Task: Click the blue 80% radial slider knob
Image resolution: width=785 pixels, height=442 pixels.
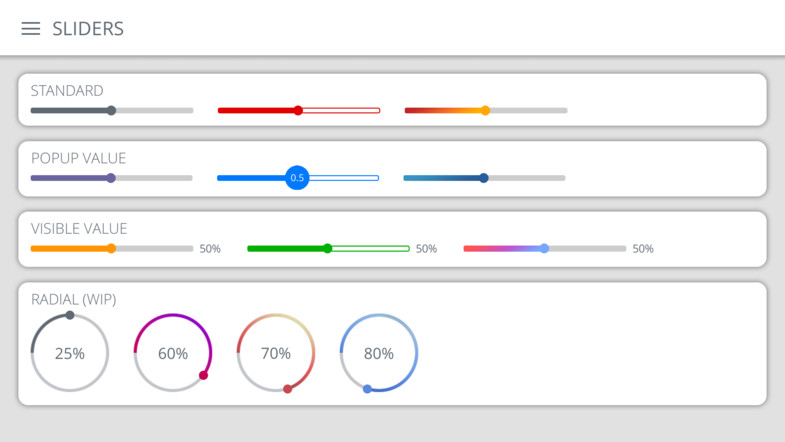Action: tap(367, 389)
